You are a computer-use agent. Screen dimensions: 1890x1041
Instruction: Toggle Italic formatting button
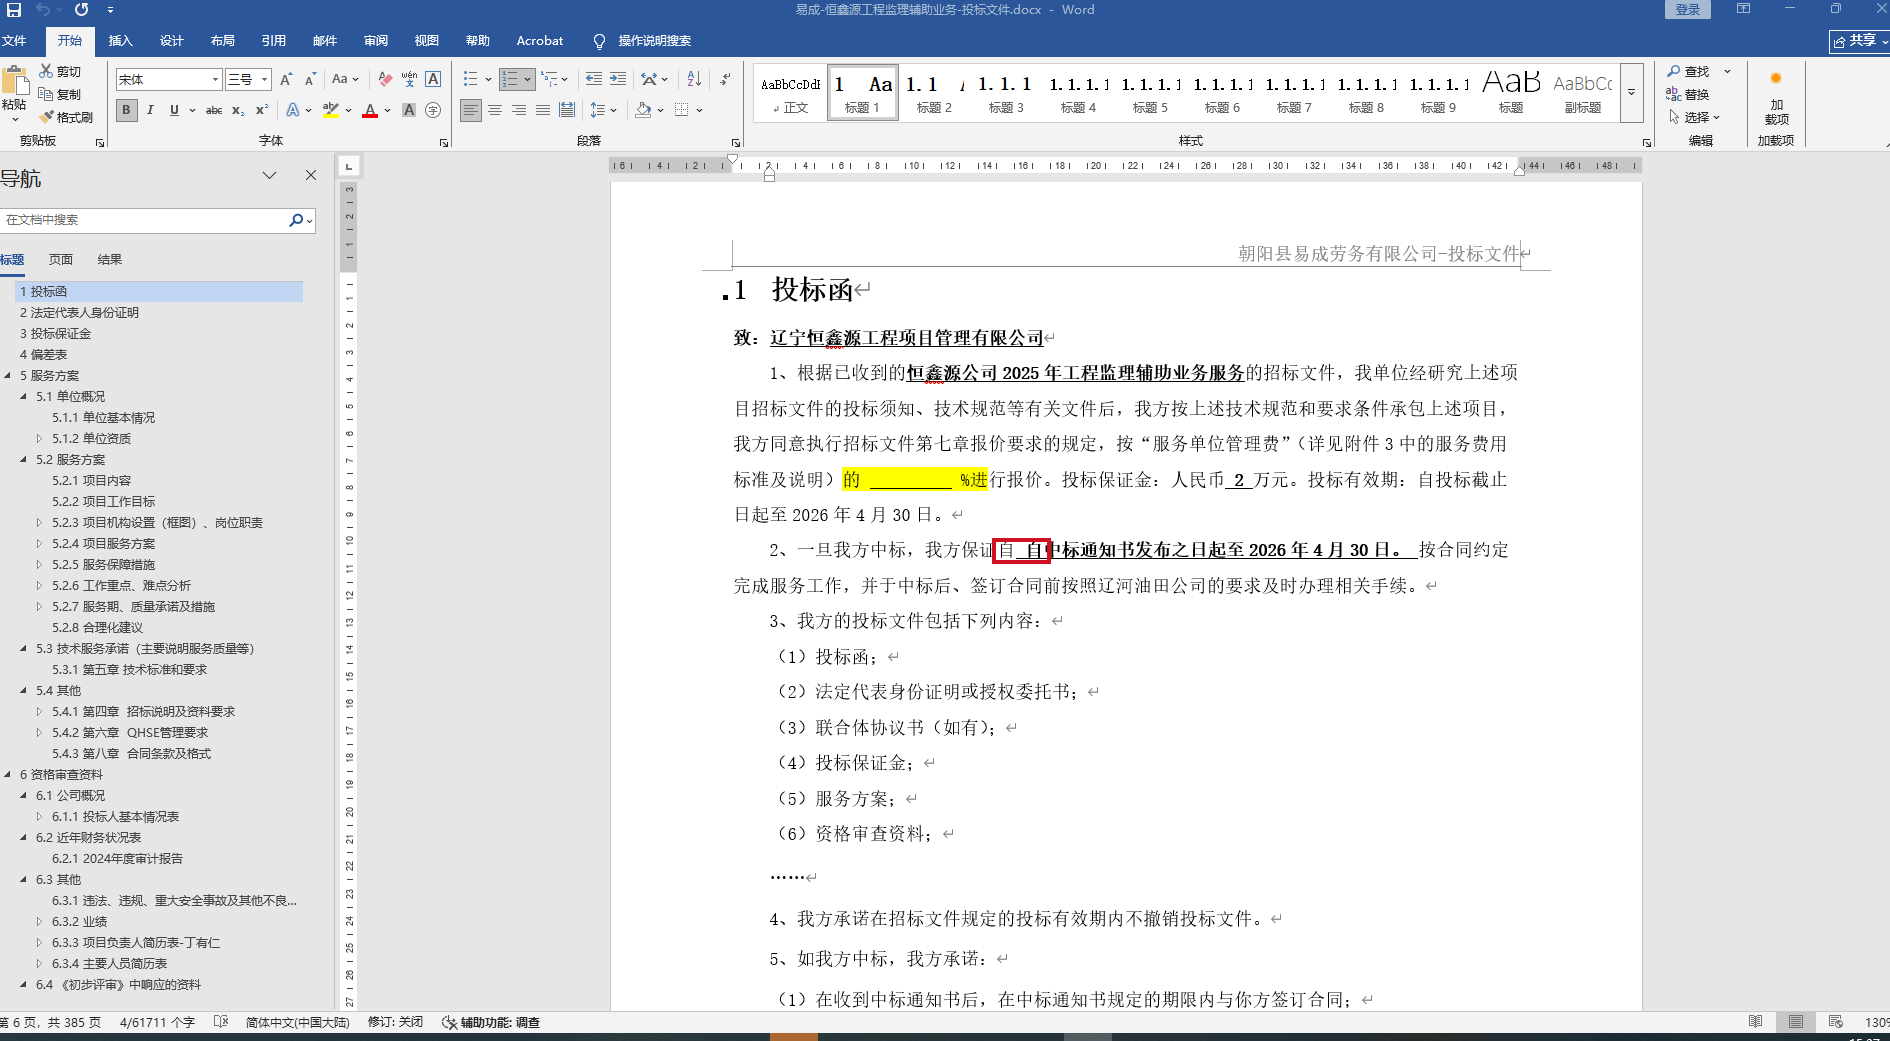[150, 110]
